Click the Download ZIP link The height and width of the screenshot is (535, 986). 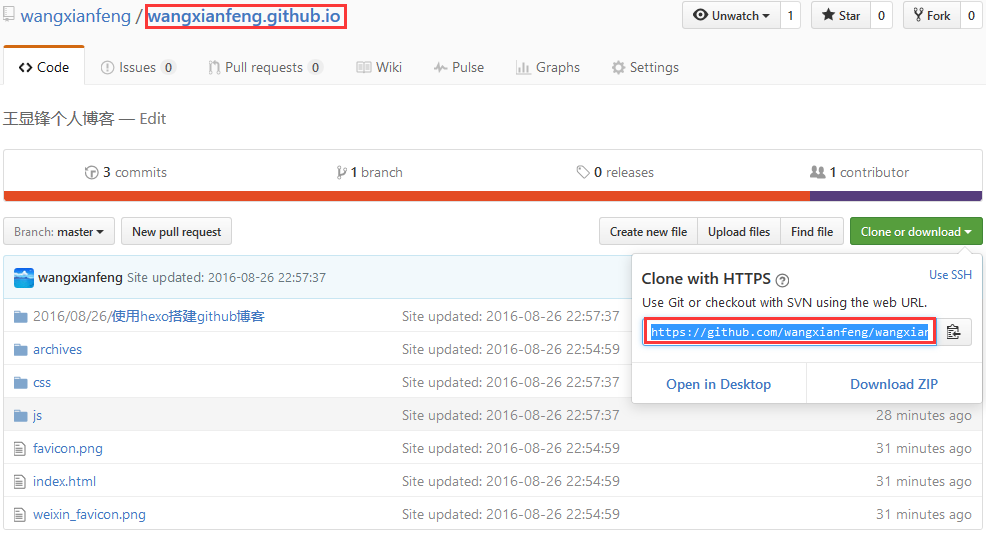(x=893, y=384)
